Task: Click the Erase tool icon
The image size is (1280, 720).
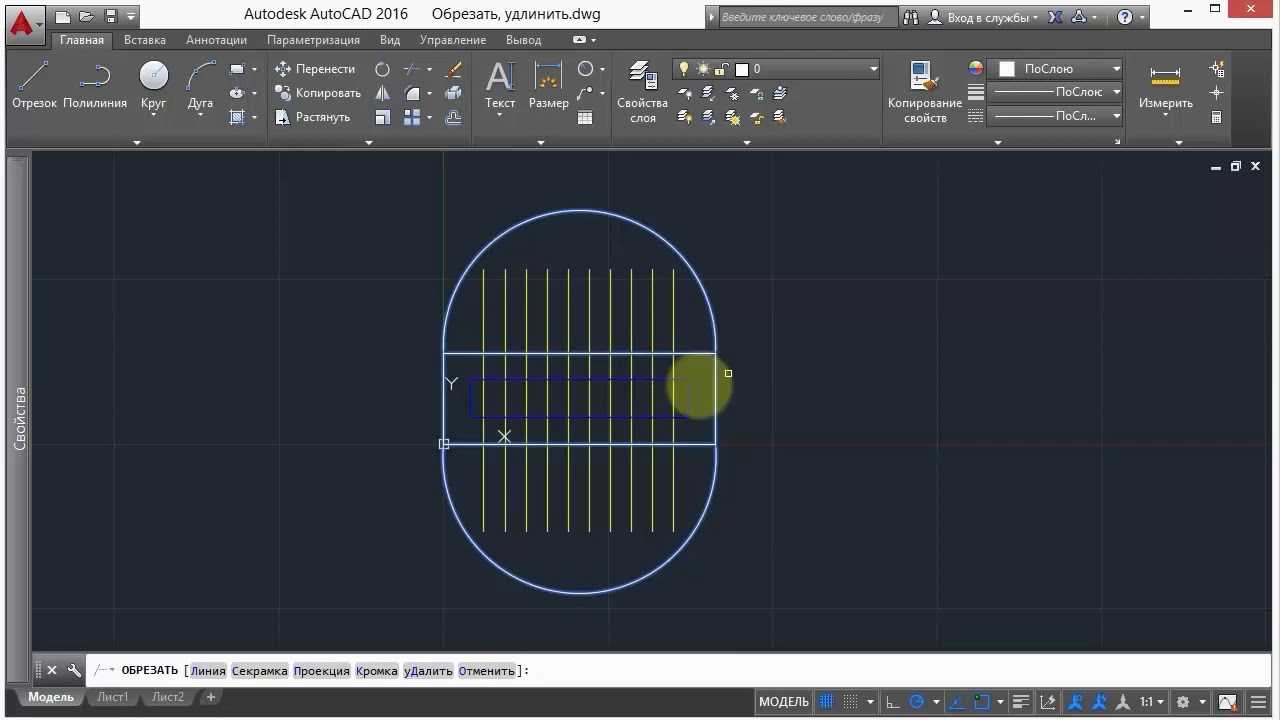Action: pos(453,69)
